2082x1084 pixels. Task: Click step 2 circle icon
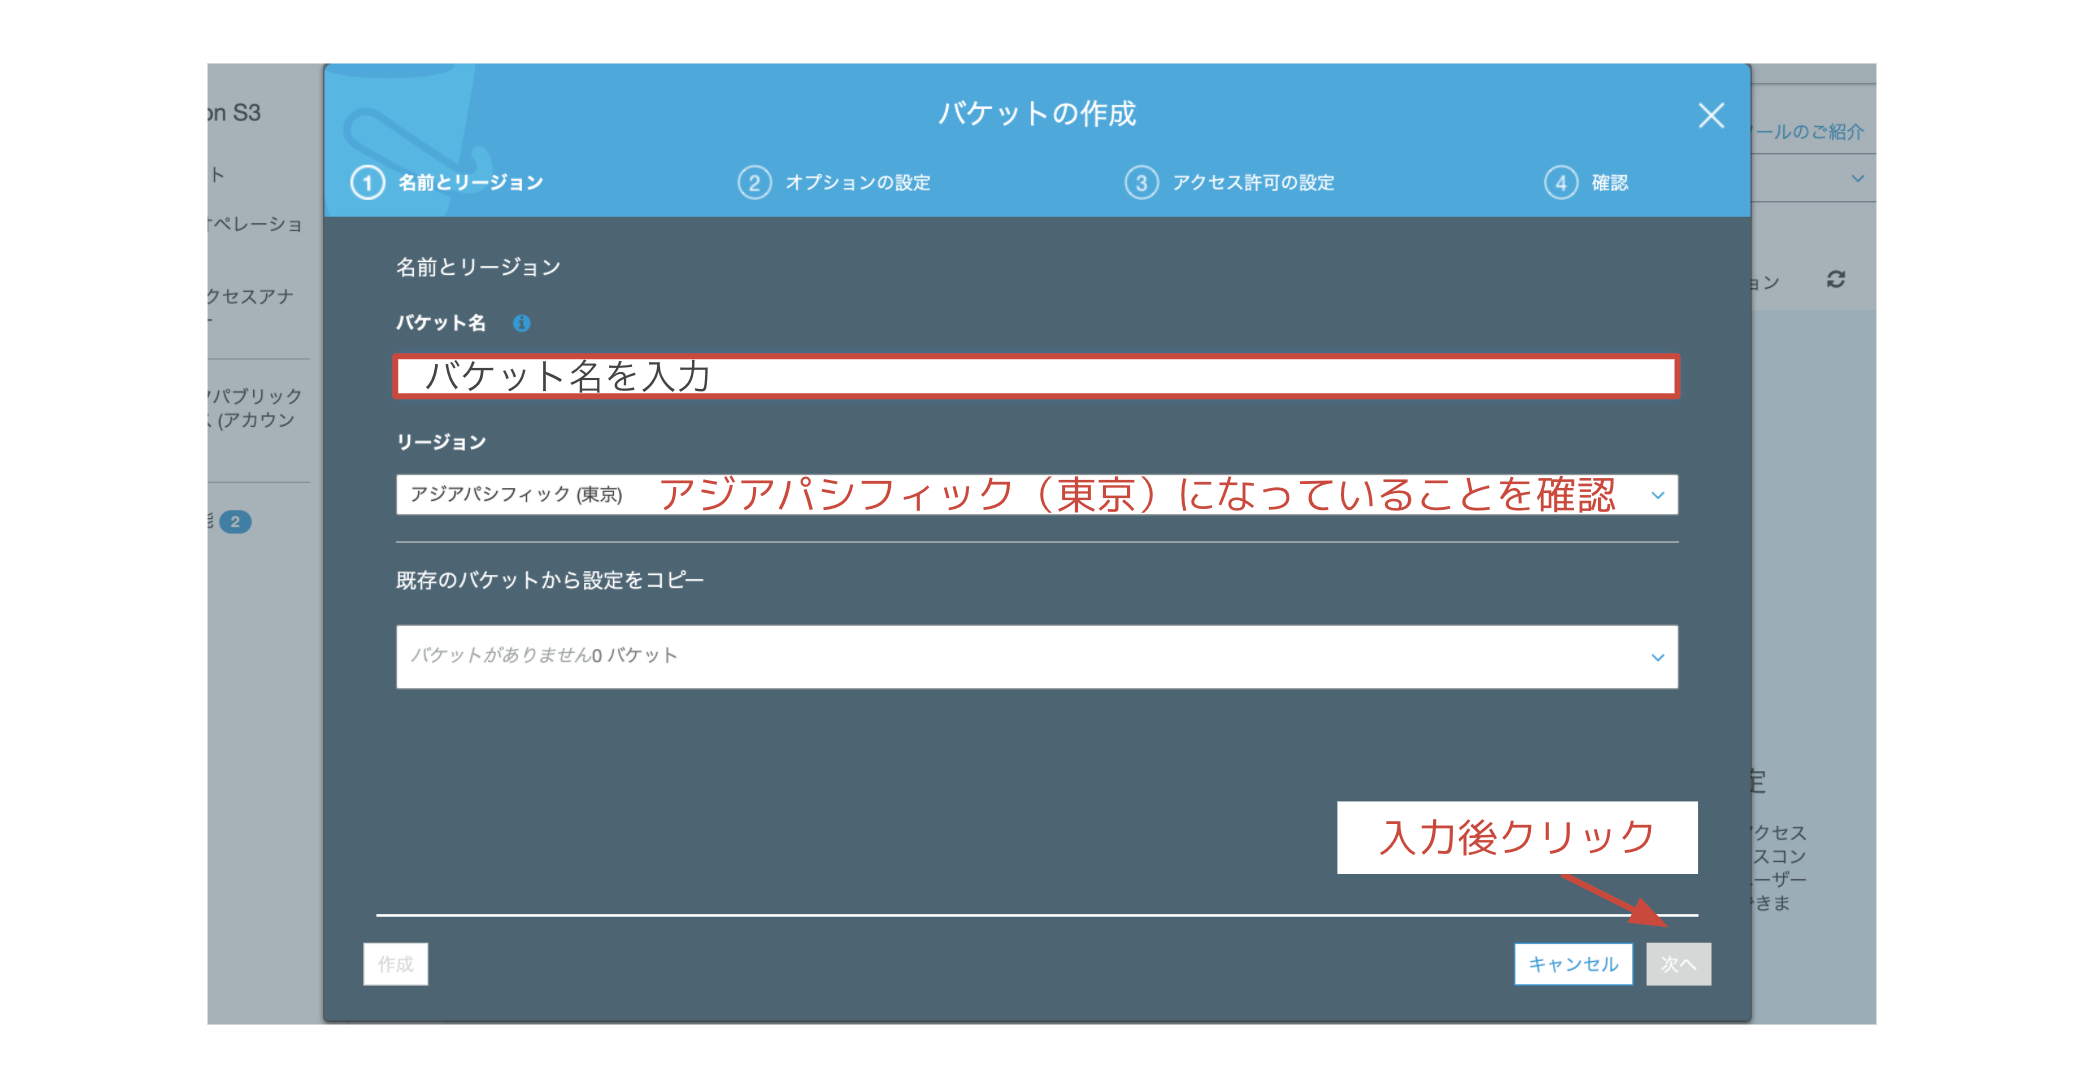754,183
